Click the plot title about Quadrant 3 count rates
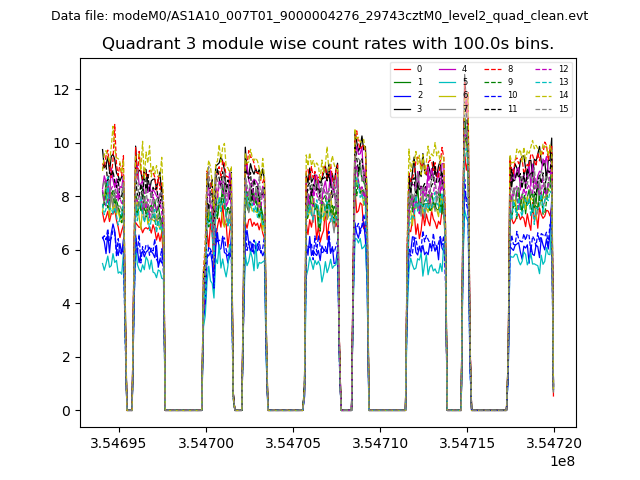The image size is (640, 480). pos(328,44)
